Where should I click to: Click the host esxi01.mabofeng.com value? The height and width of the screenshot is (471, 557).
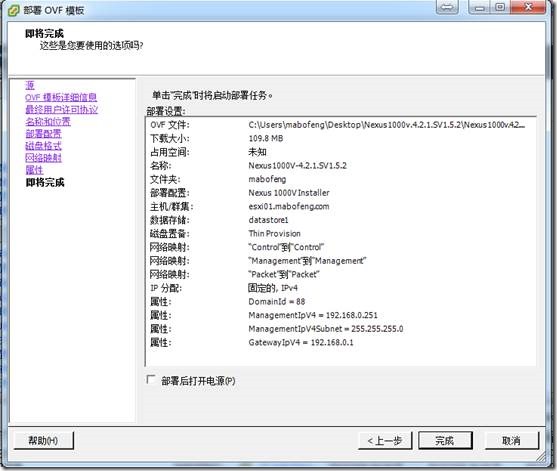pyautogui.click(x=289, y=206)
